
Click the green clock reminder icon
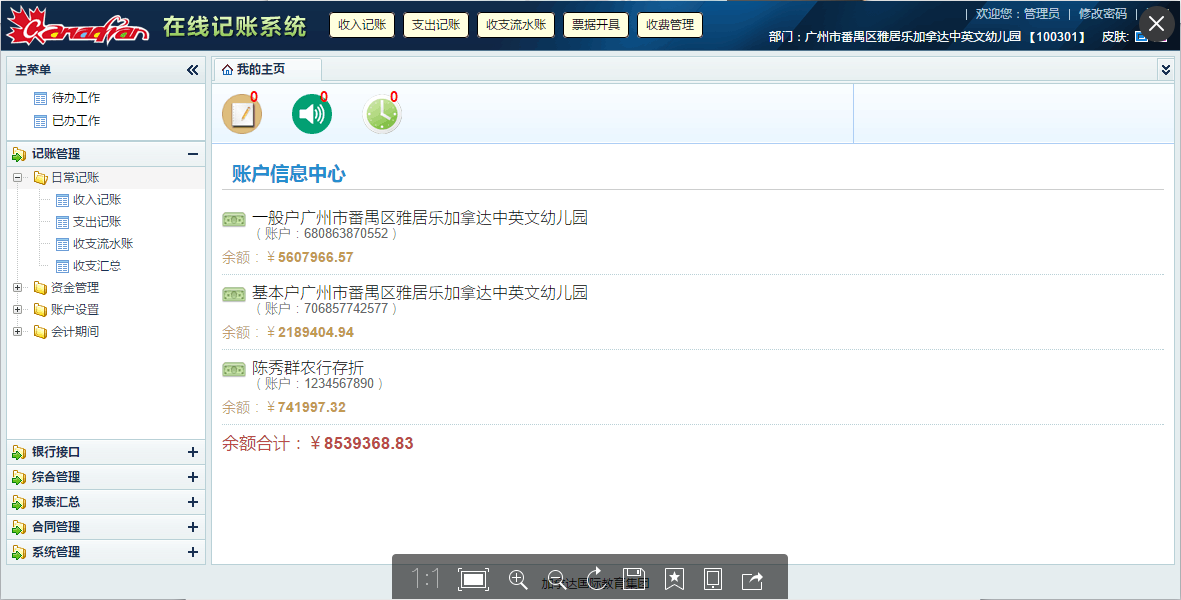pos(381,114)
